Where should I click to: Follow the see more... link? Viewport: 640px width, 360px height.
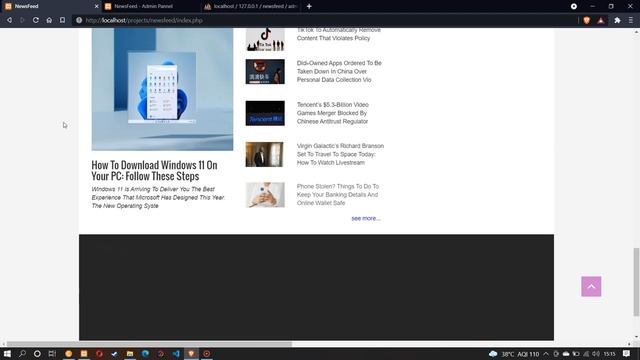[x=366, y=218]
